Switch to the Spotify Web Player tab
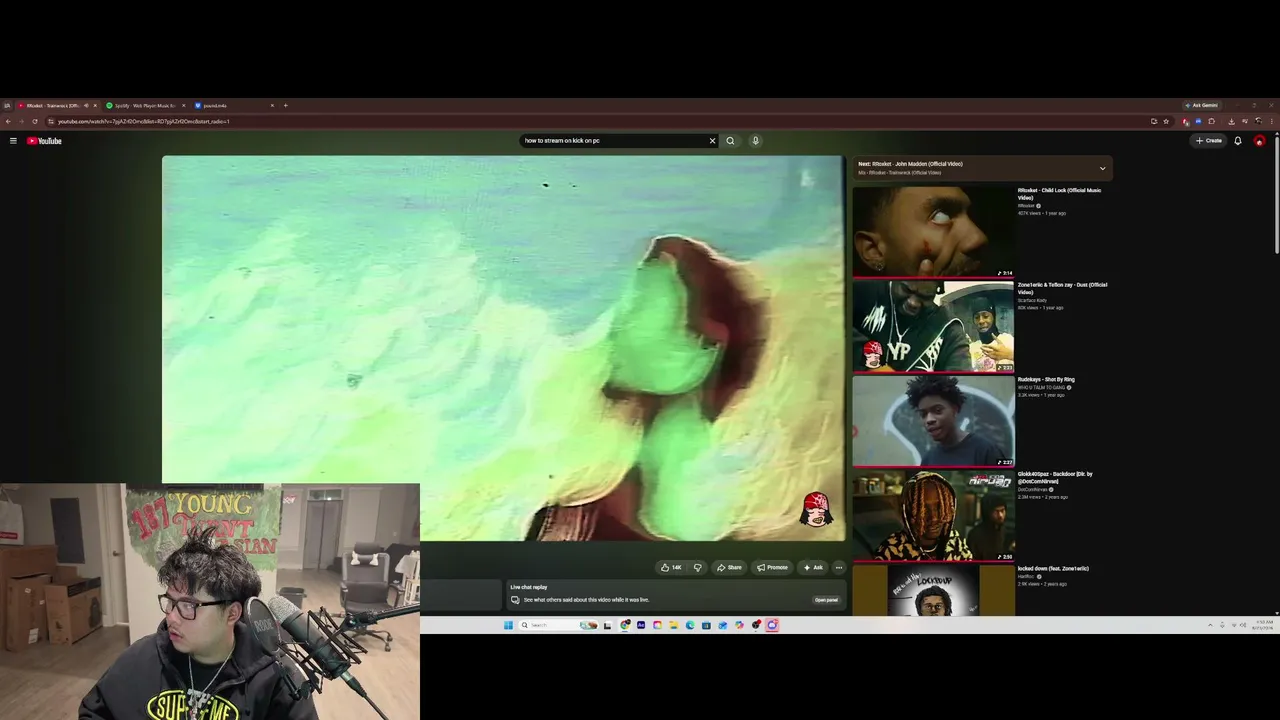 coord(144,106)
